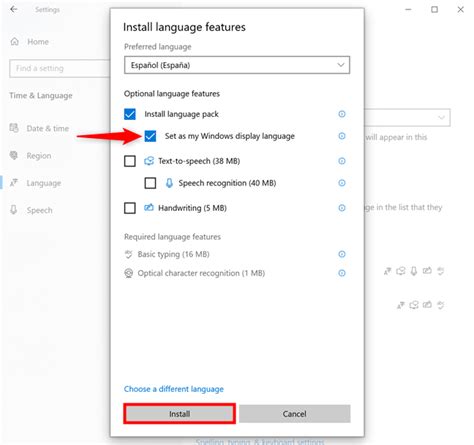This screenshot has width=474, height=445.
Task: Open Date & time settings page
Action: point(48,128)
